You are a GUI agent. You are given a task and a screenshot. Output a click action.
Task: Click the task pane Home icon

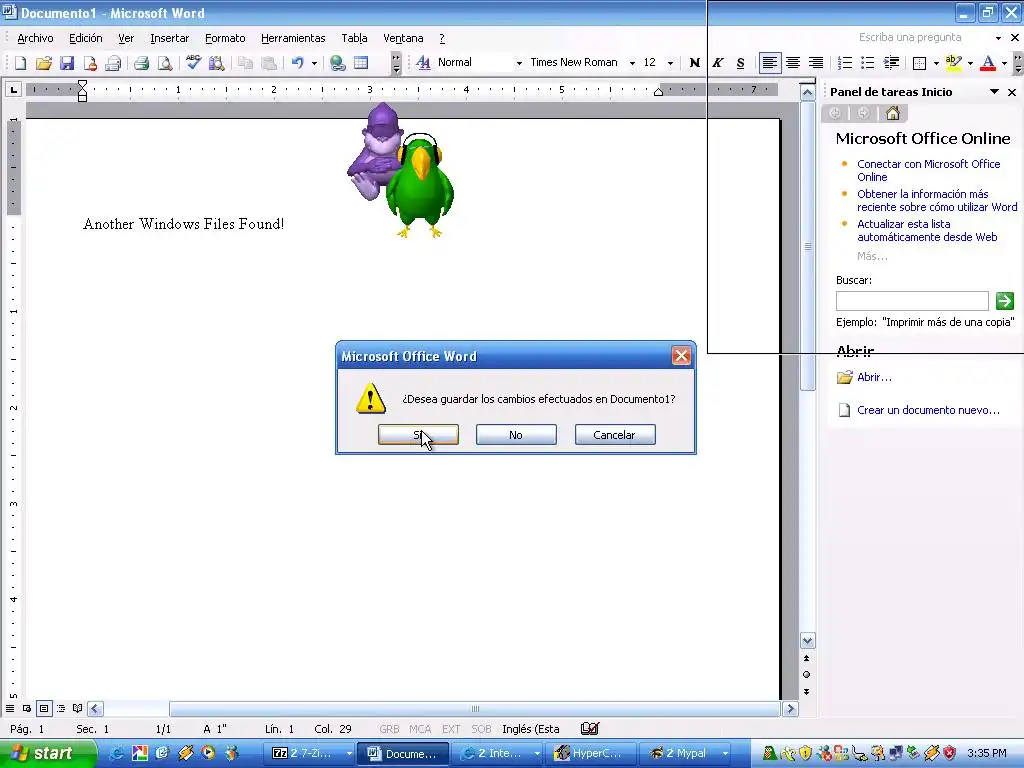[x=893, y=114]
